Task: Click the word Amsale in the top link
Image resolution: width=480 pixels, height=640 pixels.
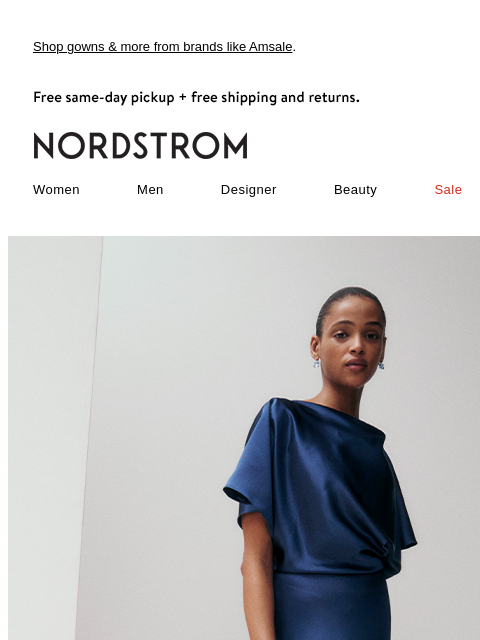Action: coord(271,47)
